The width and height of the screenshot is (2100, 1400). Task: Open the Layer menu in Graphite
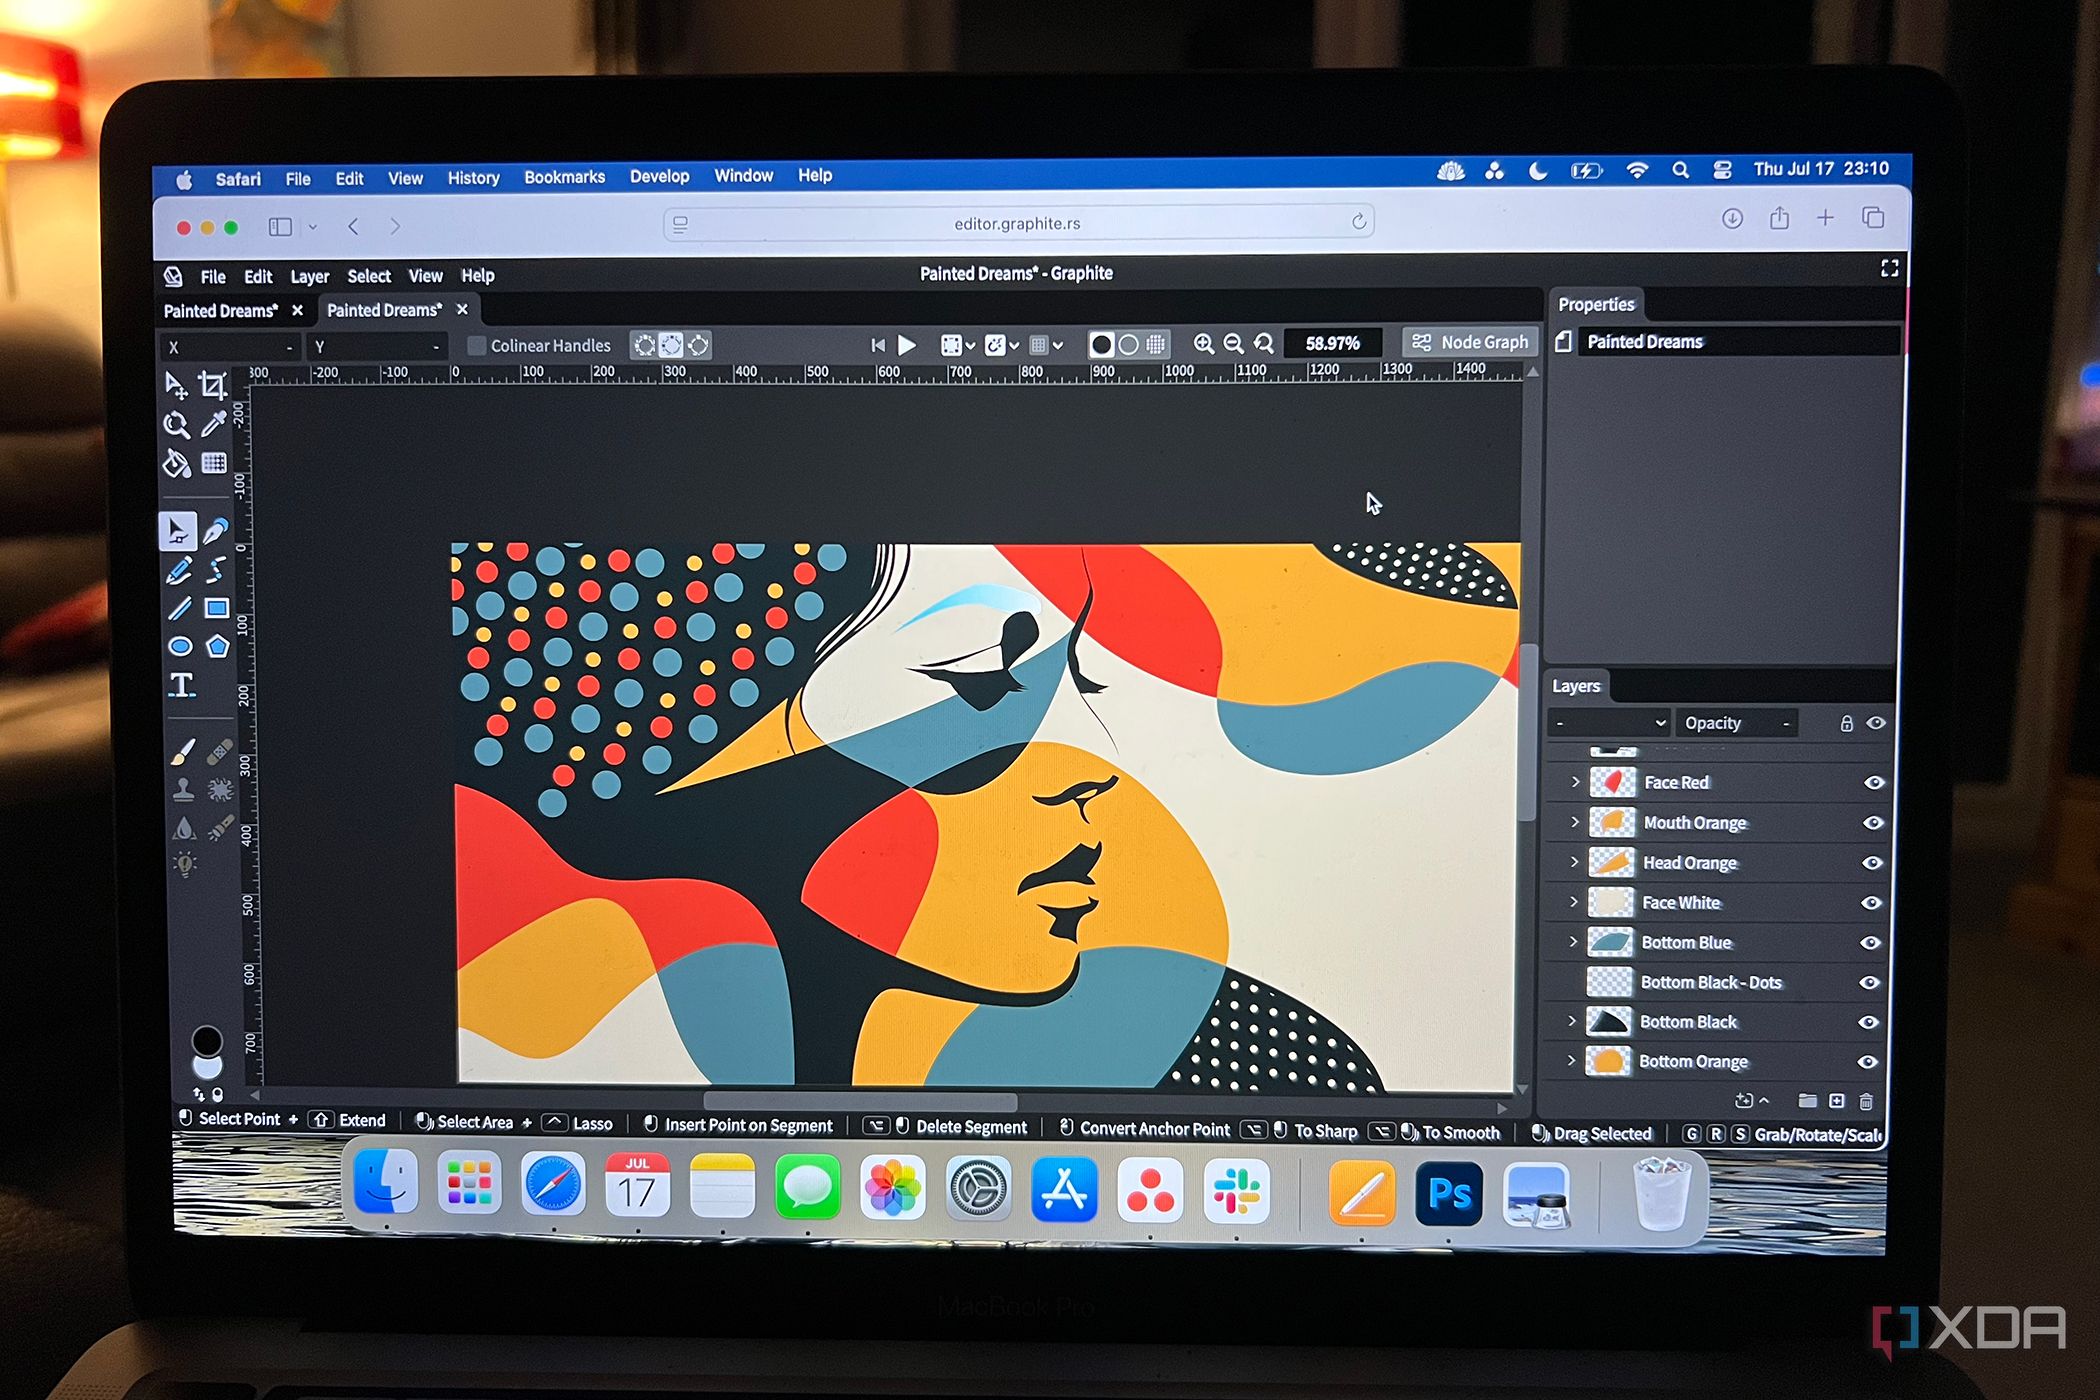pyautogui.click(x=309, y=277)
